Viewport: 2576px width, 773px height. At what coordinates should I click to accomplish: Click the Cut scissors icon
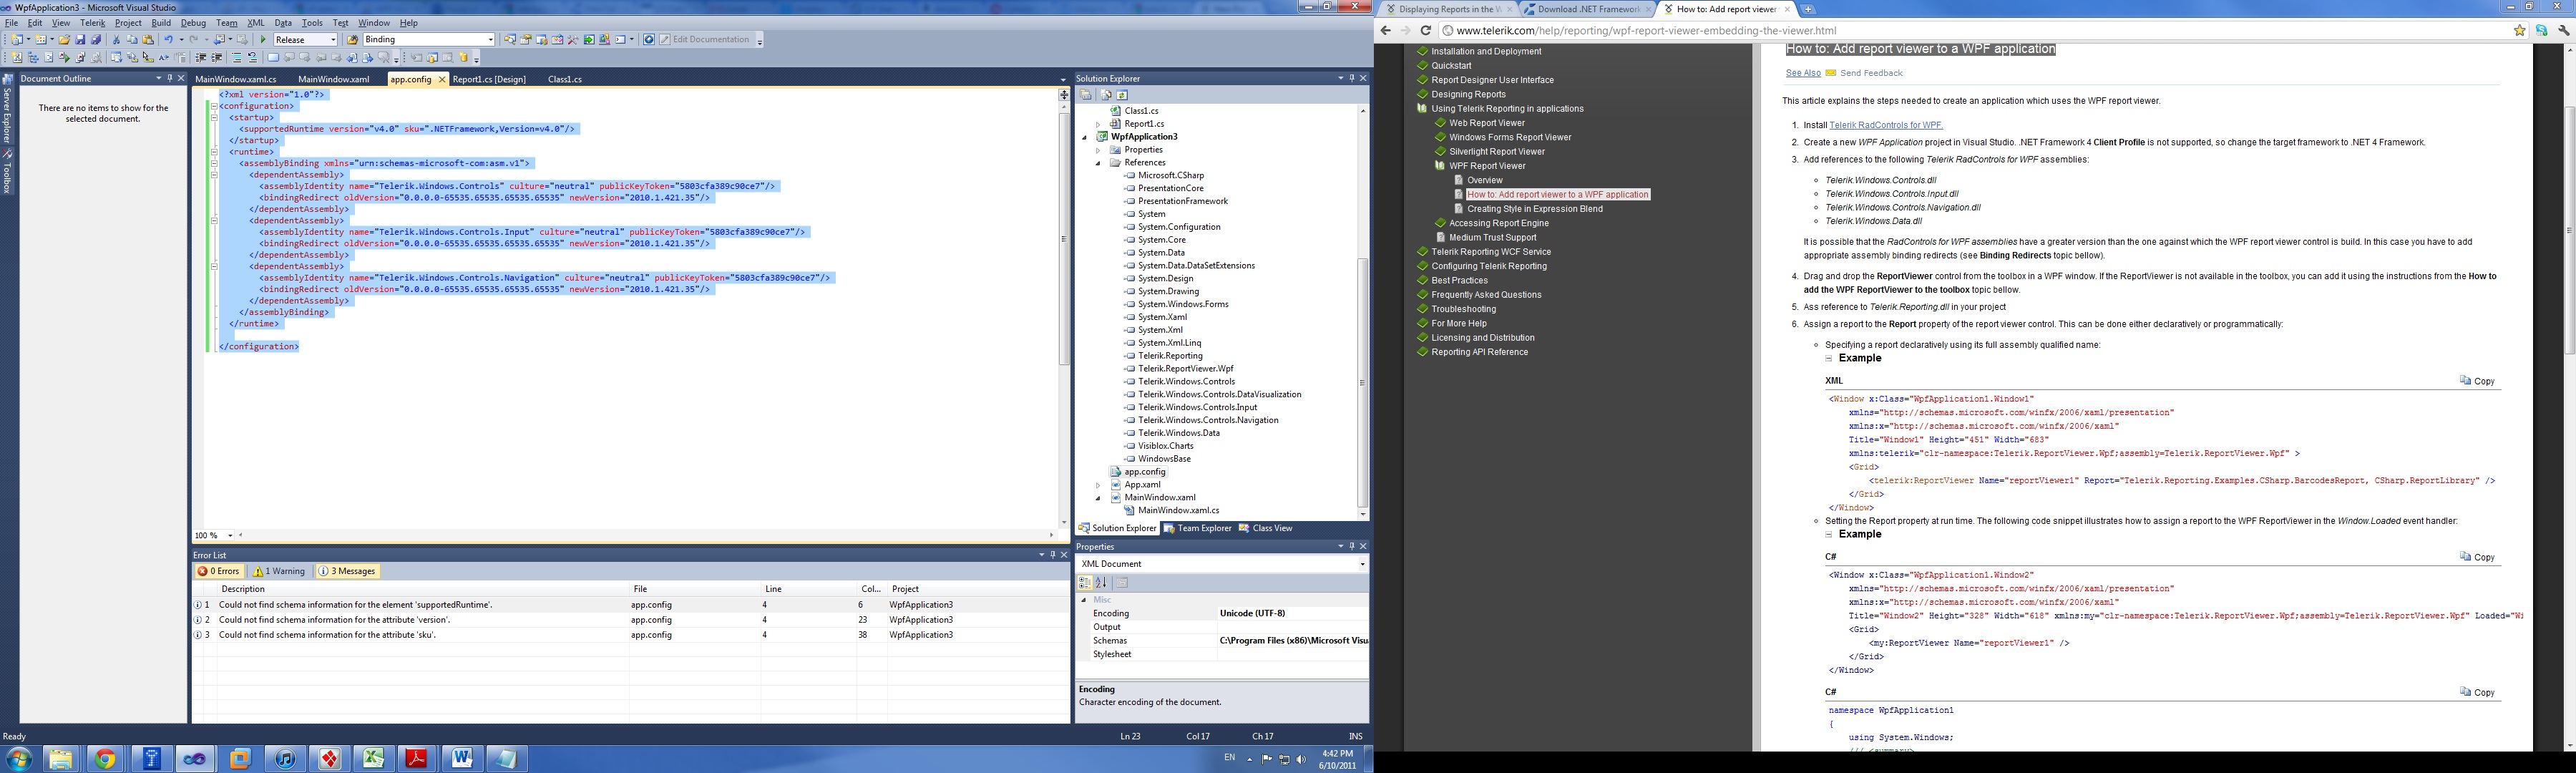[x=116, y=40]
